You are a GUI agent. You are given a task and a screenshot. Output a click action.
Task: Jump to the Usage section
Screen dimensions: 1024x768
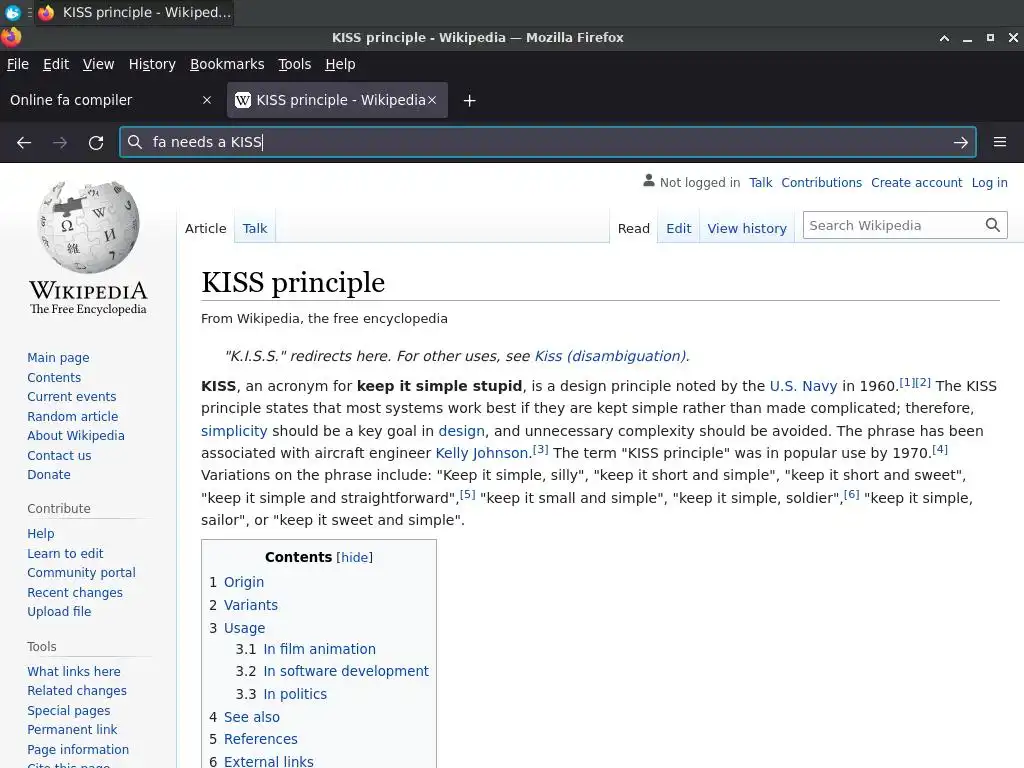[x=244, y=628]
